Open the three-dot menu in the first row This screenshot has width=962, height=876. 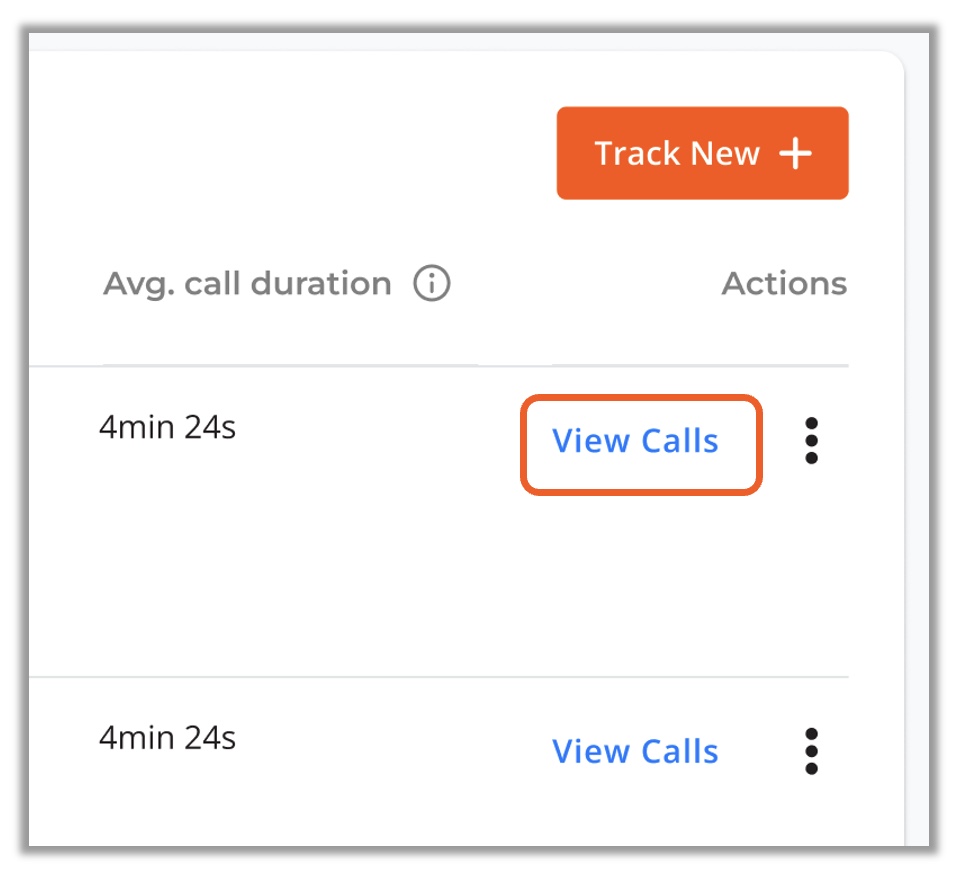(811, 441)
